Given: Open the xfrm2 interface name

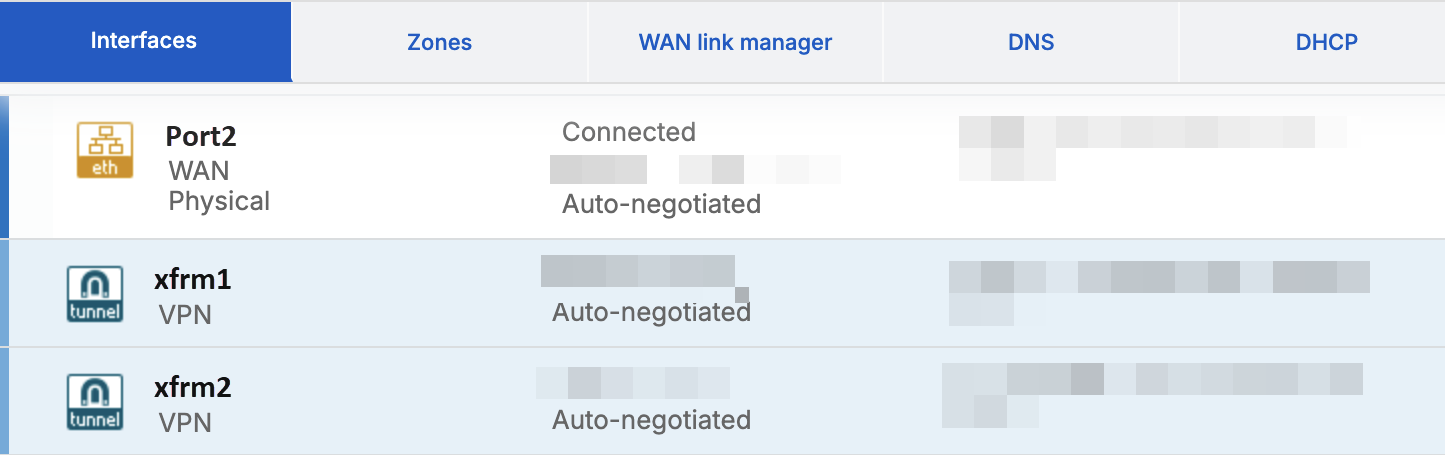Looking at the screenshot, I should coord(193,387).
